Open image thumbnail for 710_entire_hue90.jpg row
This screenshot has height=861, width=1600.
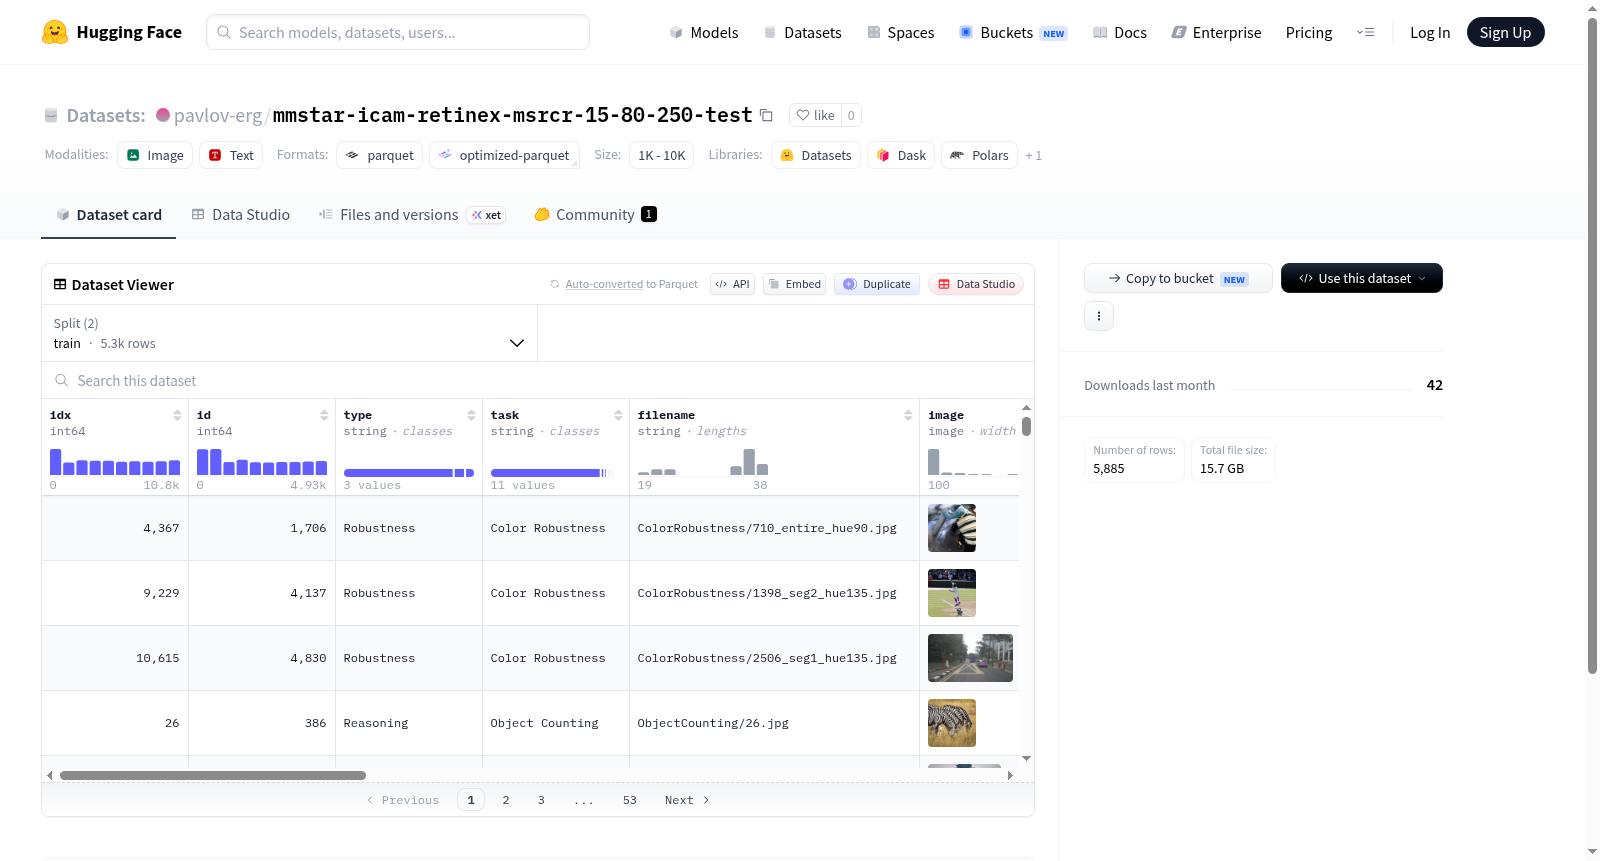coord(952,528)
